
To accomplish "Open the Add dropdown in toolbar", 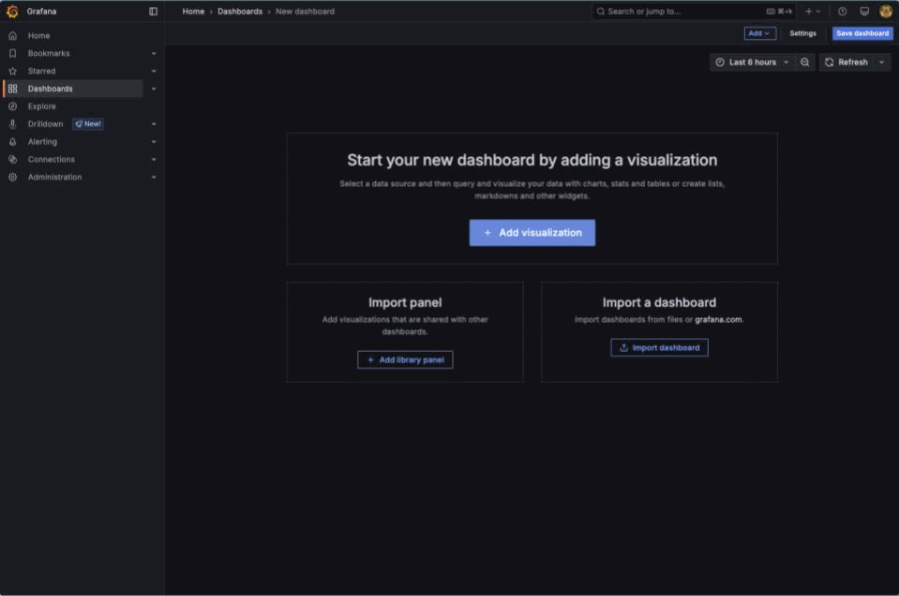I will (759, 33).
